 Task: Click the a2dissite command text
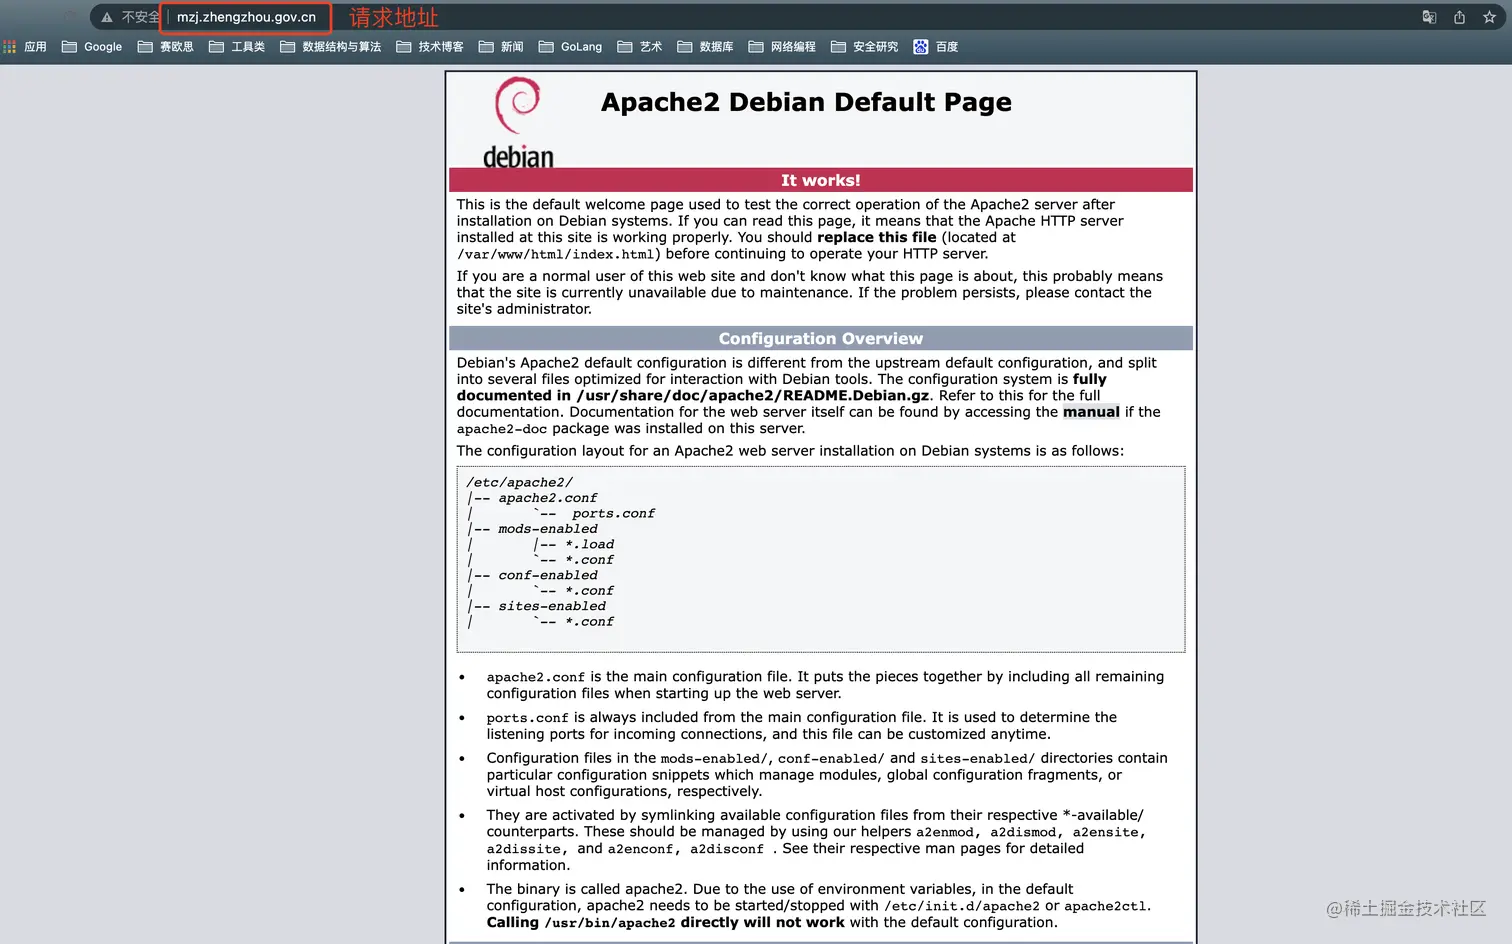(x=526, y=849)
